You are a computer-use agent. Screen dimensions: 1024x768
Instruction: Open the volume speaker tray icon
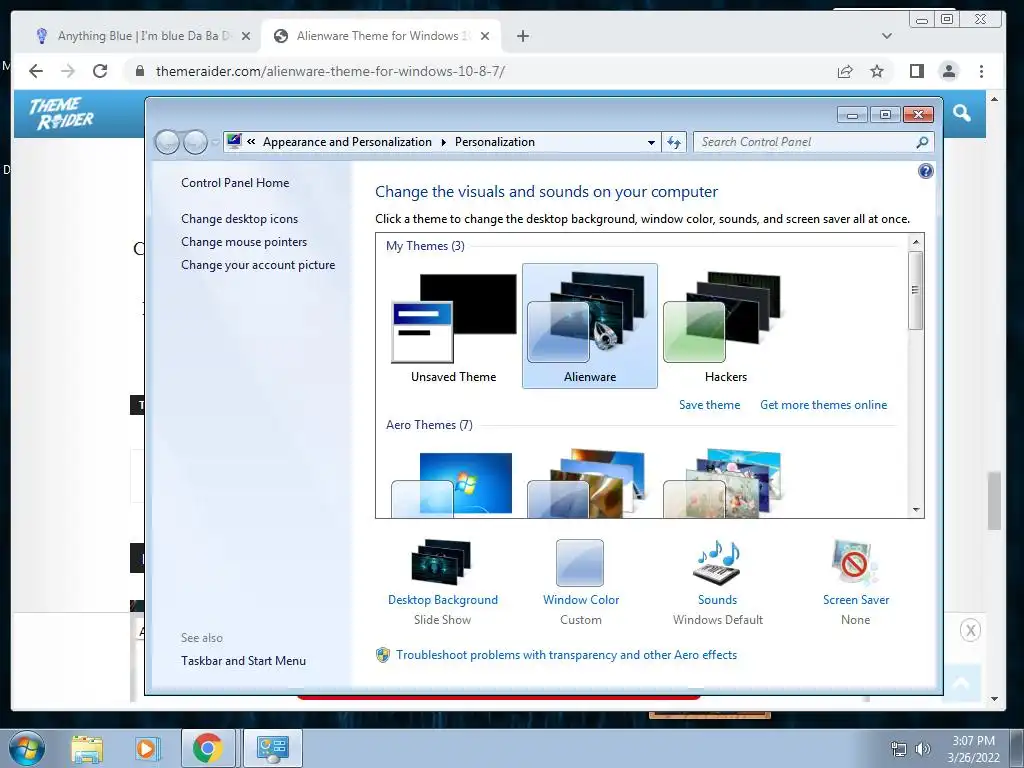pos(923,748)
